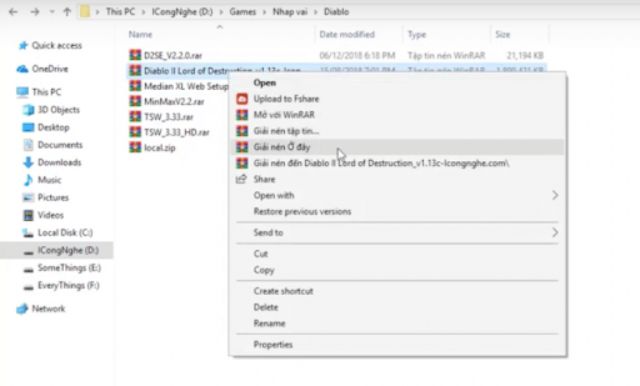Select Games in the address path
The height and width of the screenshot is (386, 640).
click(x=242, y=12)
